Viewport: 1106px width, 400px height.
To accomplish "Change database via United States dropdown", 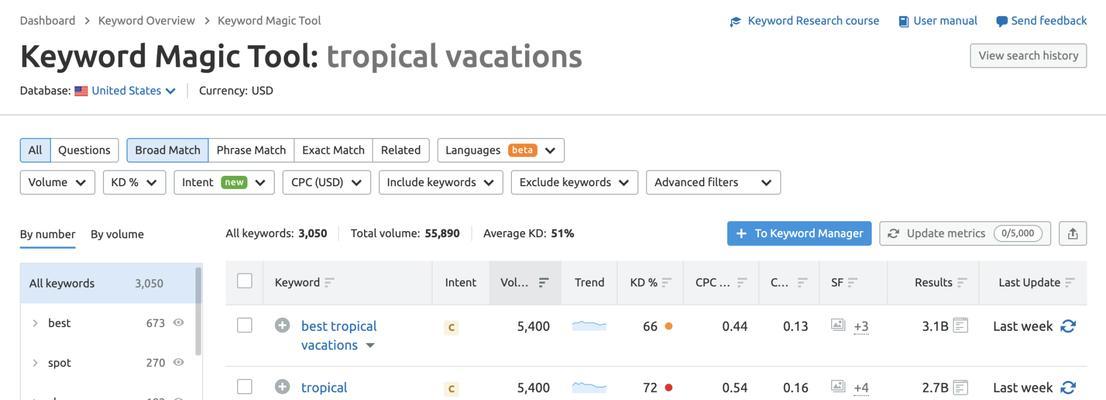I will (133, 91).
